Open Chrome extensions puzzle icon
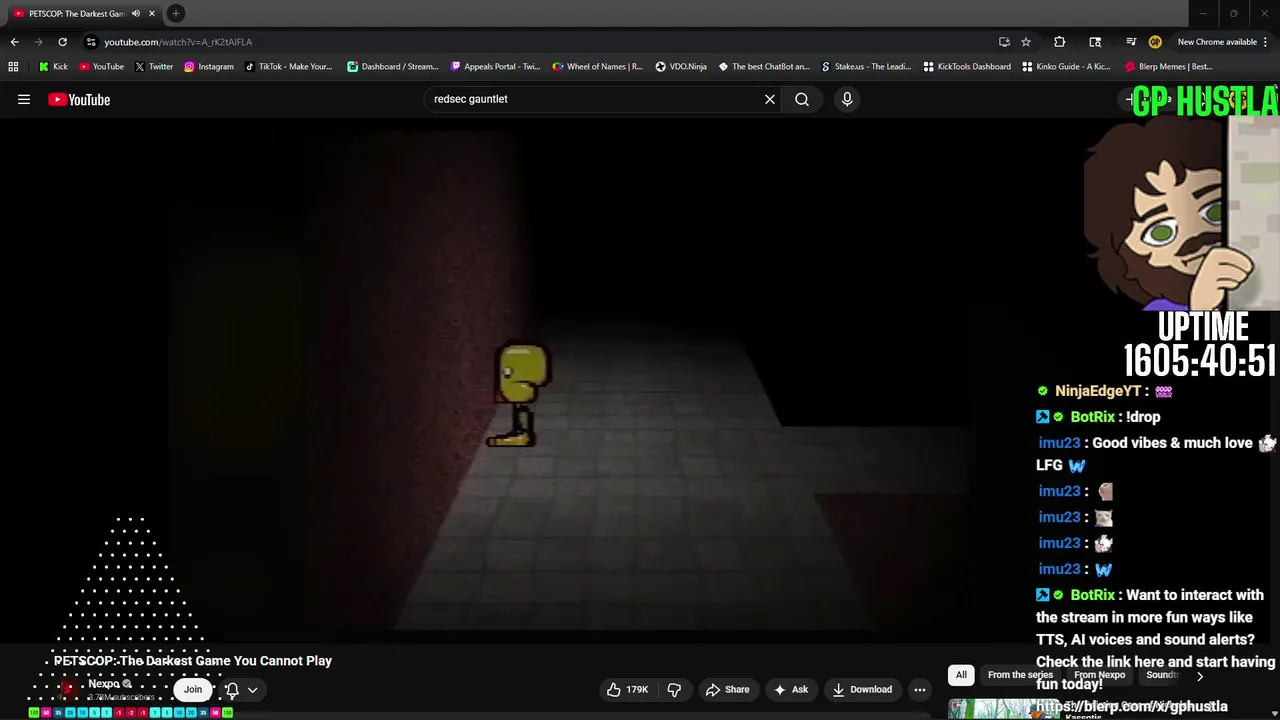Image resolution: width=1280 pixels, height=720 pixels. (x=1060, y=42)
